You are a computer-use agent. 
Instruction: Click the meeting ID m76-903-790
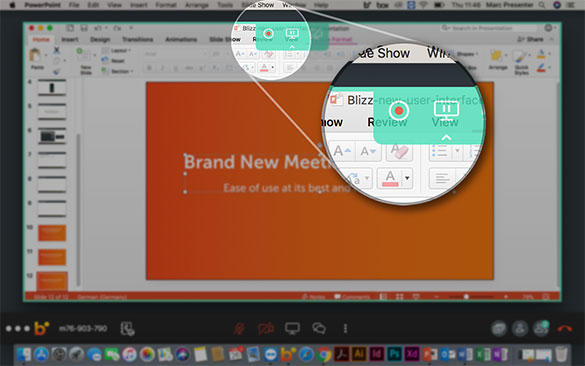point(83,328)
